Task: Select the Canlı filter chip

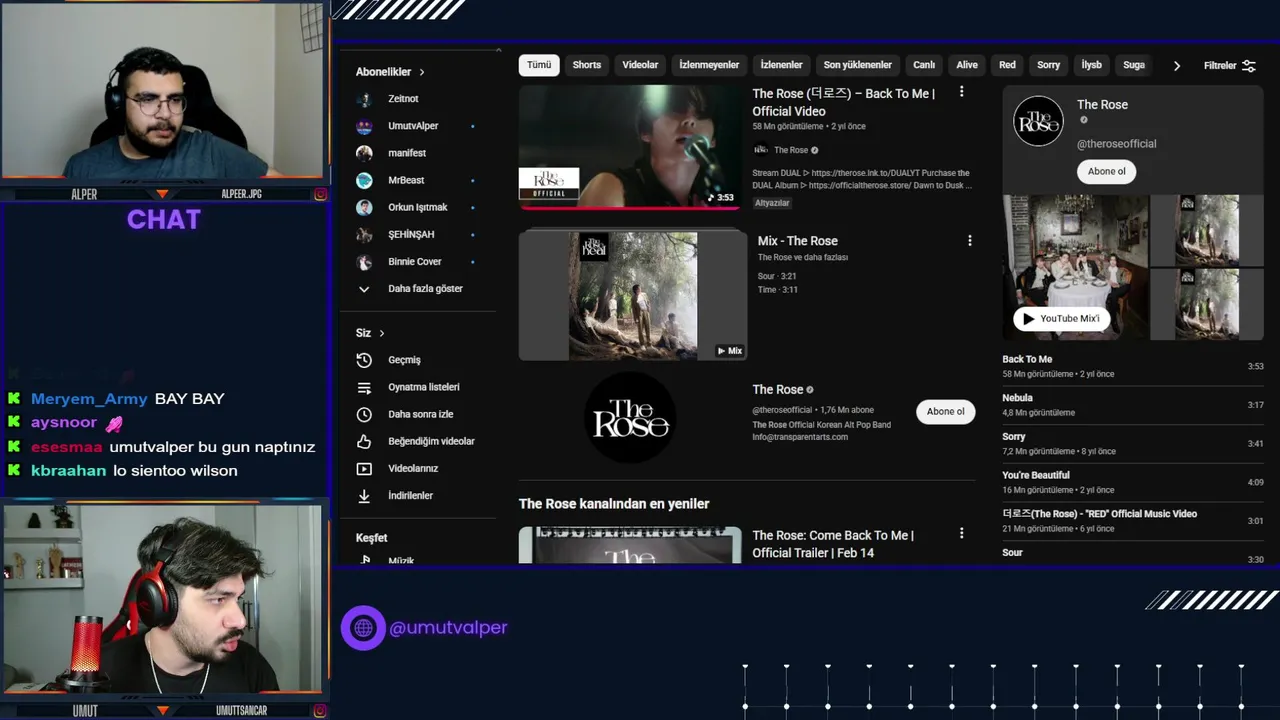Action: [924, 65]
